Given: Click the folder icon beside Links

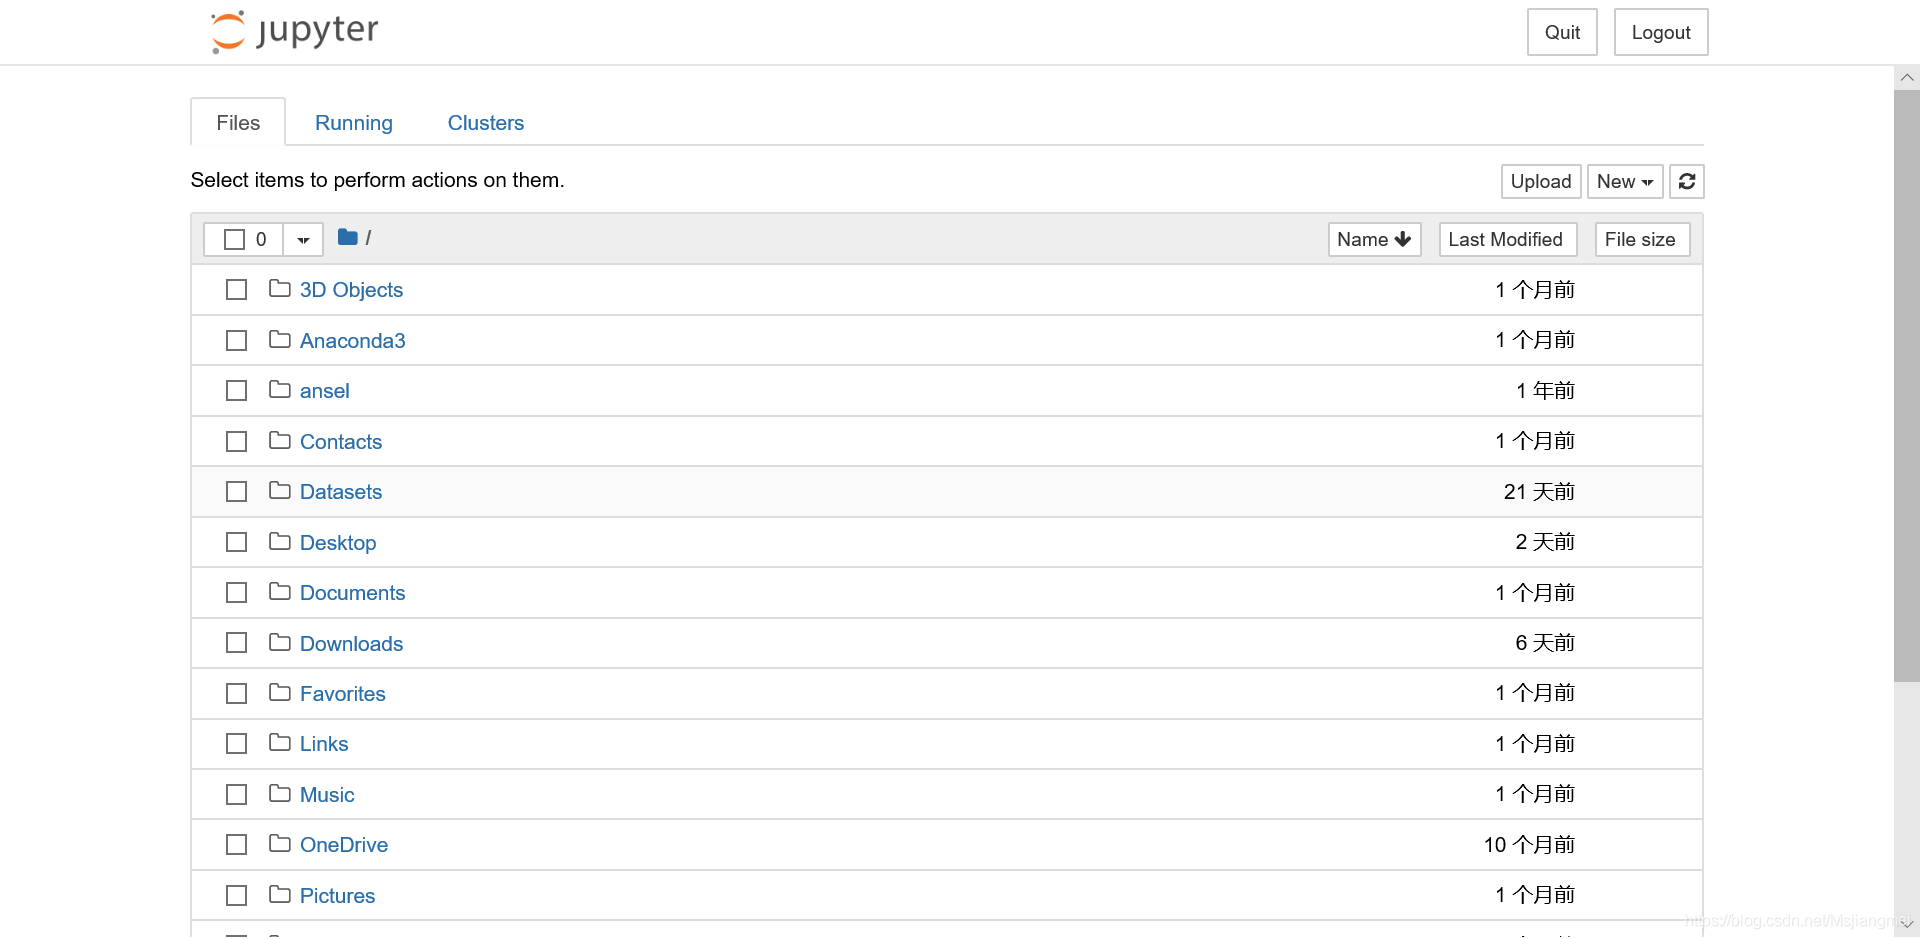Looking at the screenshot, I should point(280,743).
